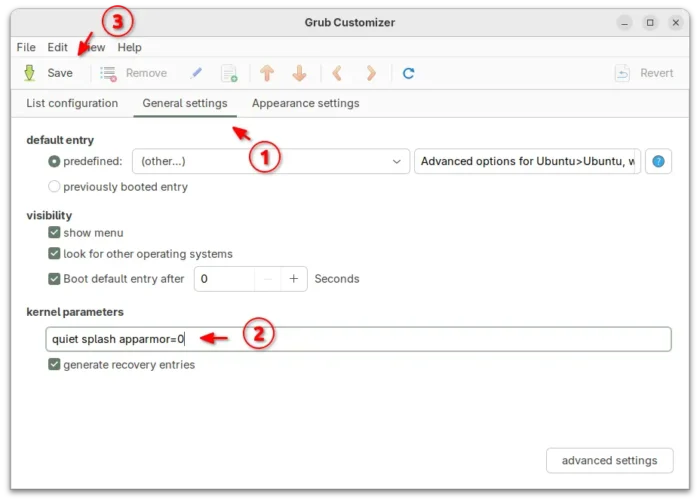Viewport: 700px width, 502px height.
Task: Open the predefined entry dropdown showing (other...)
Action: click(x=271, y=161)
